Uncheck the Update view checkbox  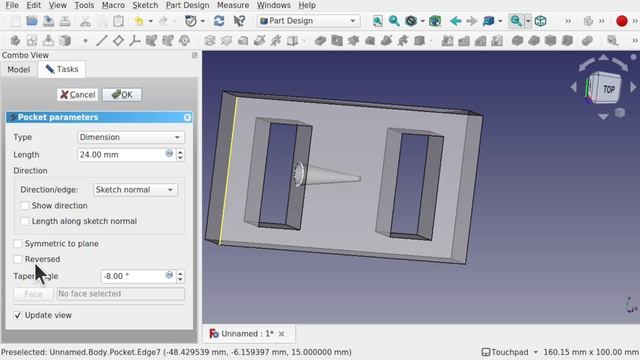coord(18,315)
